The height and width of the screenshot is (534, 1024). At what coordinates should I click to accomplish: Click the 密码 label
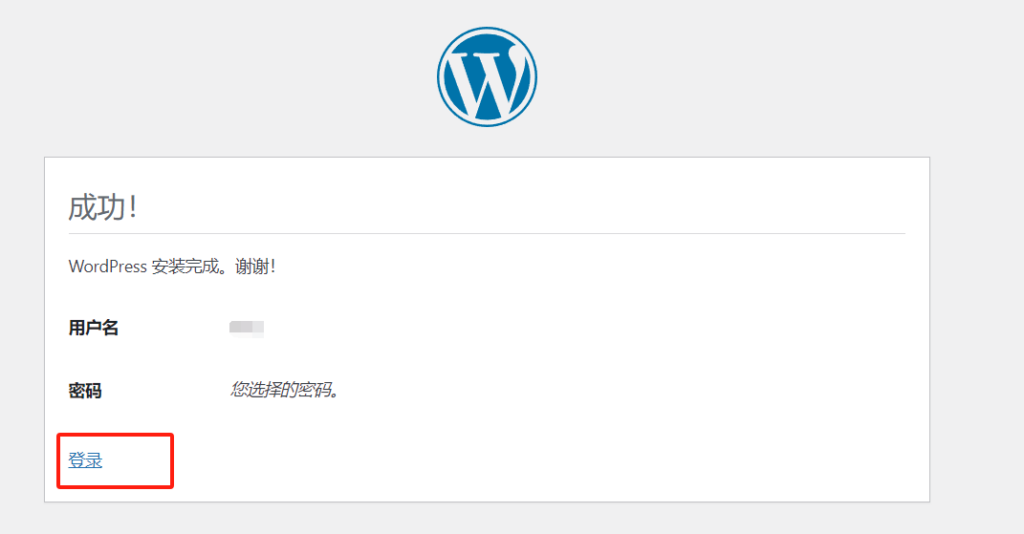click(85, 390)
